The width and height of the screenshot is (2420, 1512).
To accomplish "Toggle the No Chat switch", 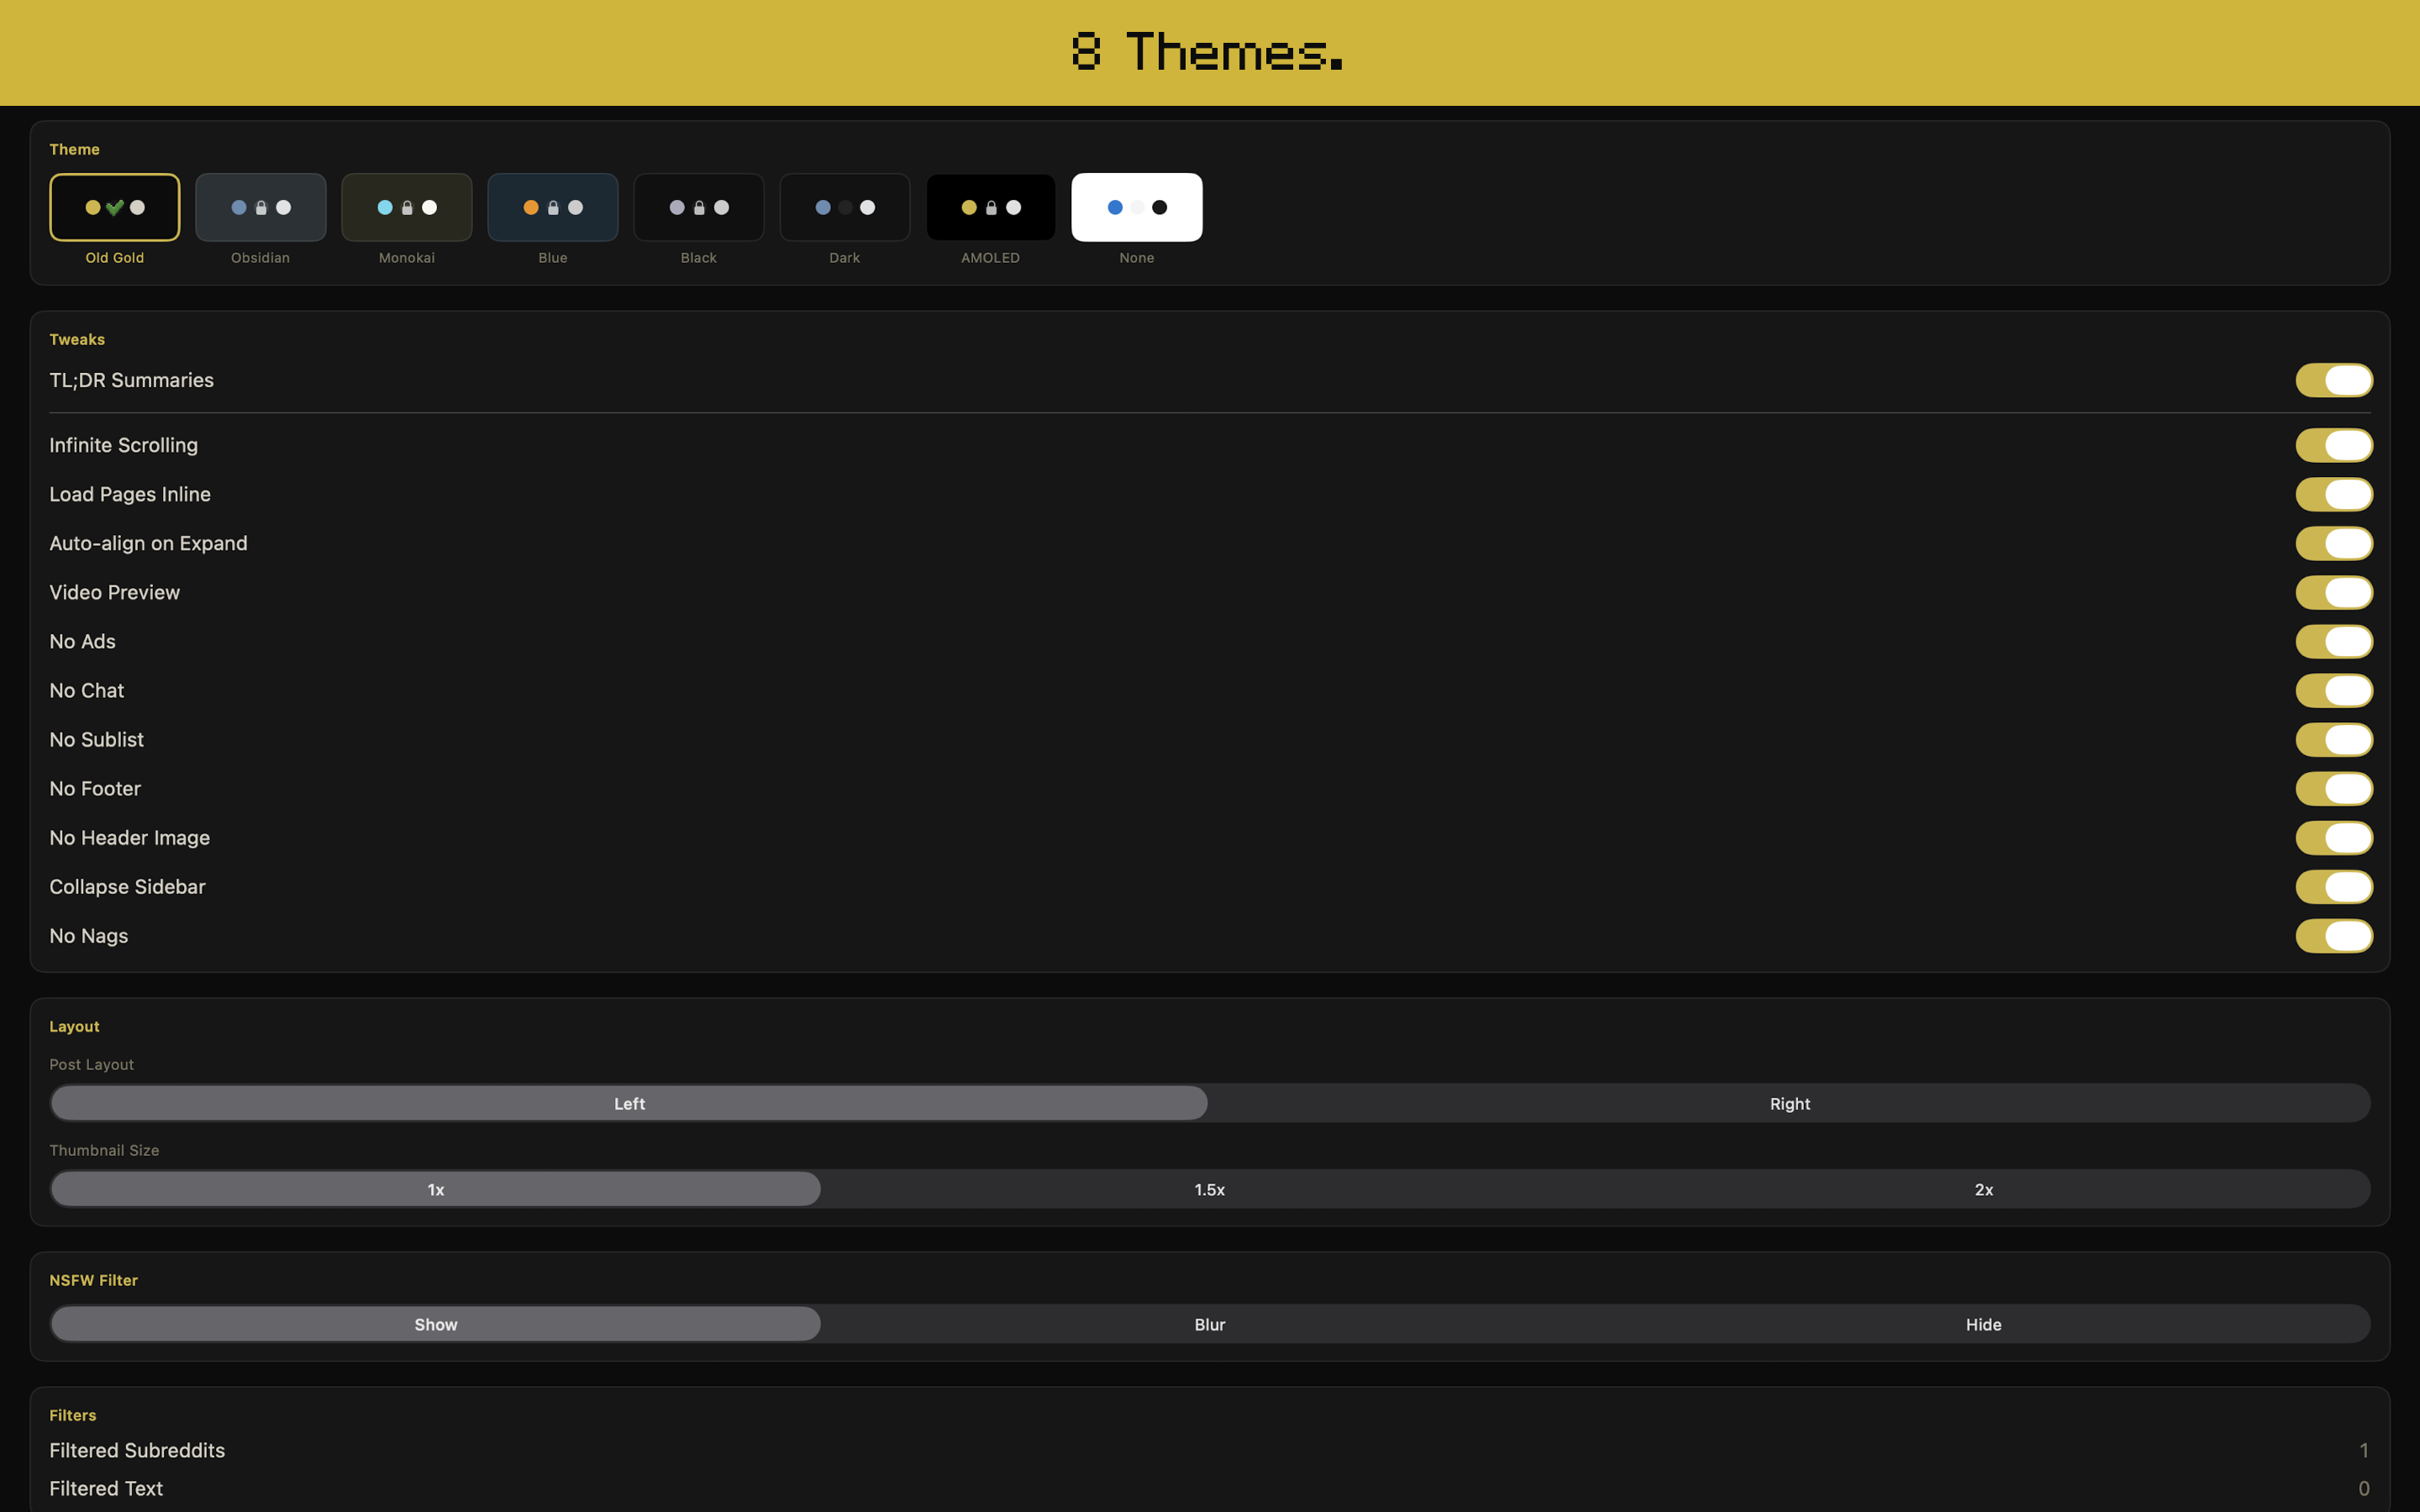I will tap(2334, 690).
